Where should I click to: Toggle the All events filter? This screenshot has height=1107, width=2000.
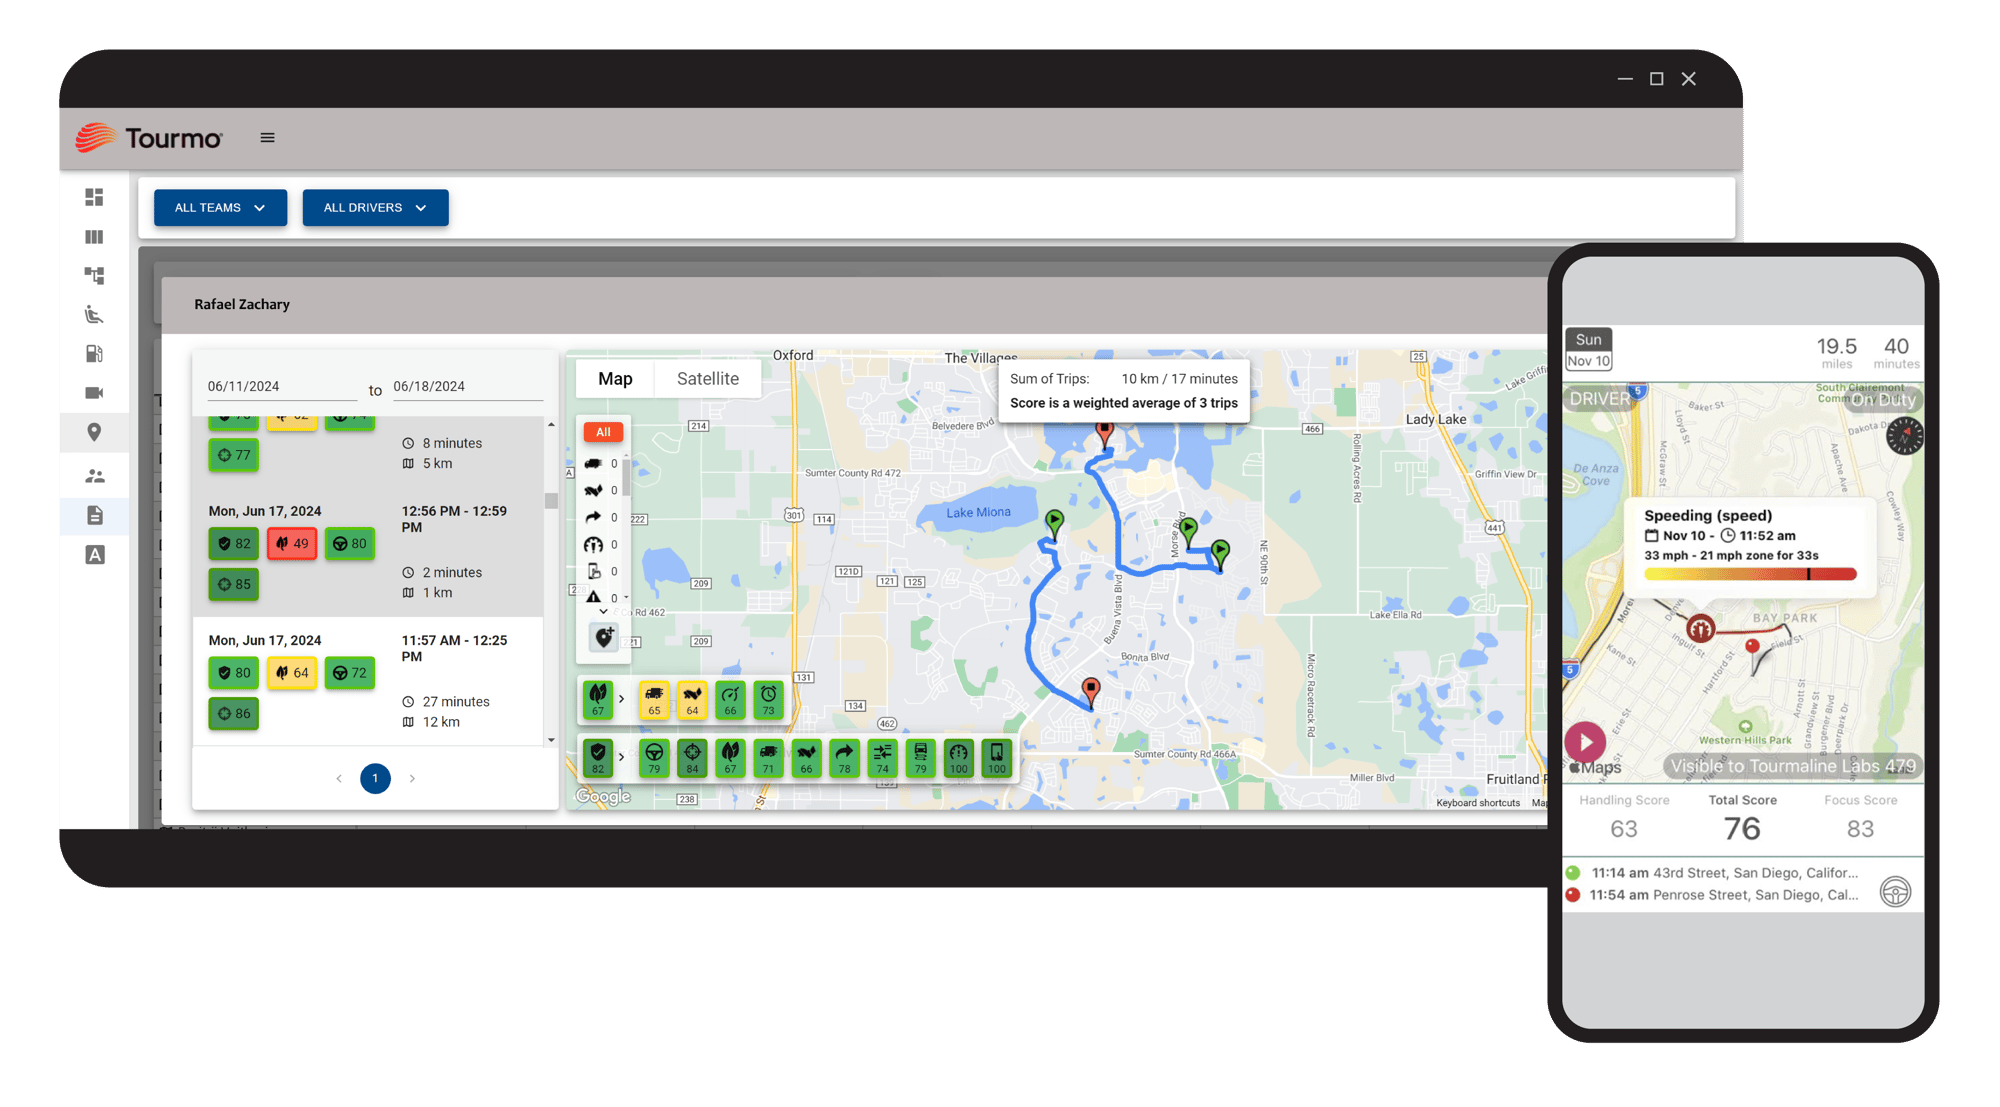pyautogui.click(x=603, y=432)
